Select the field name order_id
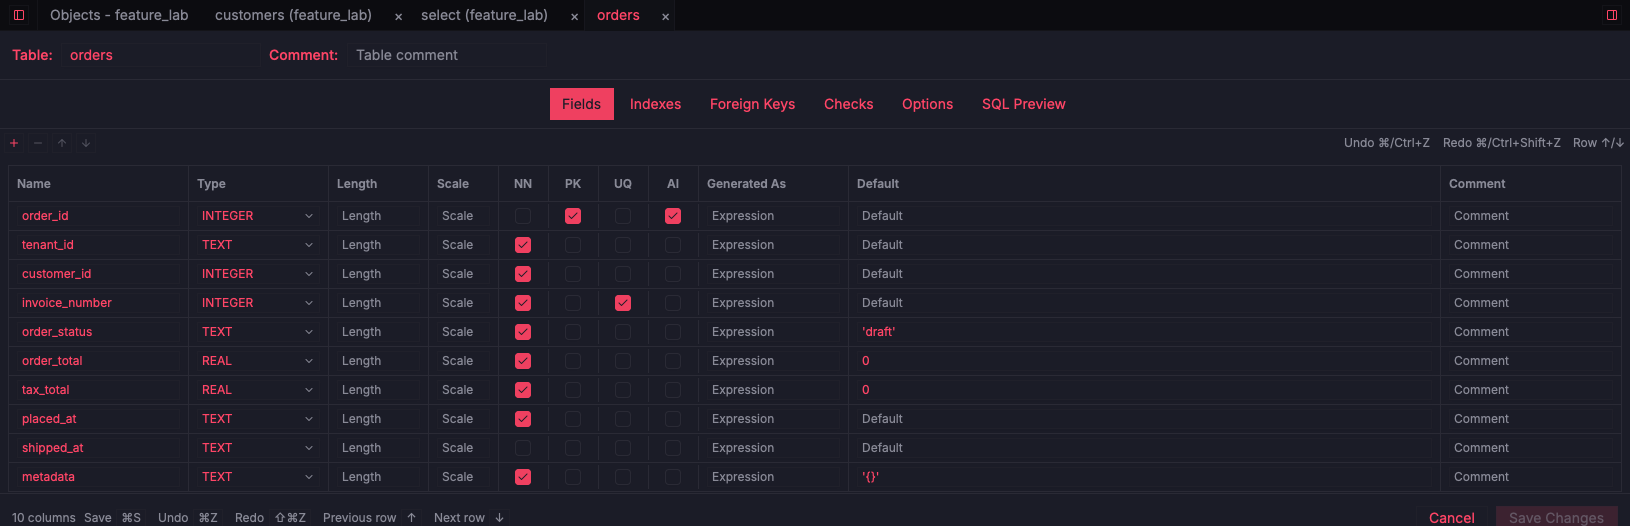The height and width of the screenshot is (526, 1630). [x=98, y=216]
